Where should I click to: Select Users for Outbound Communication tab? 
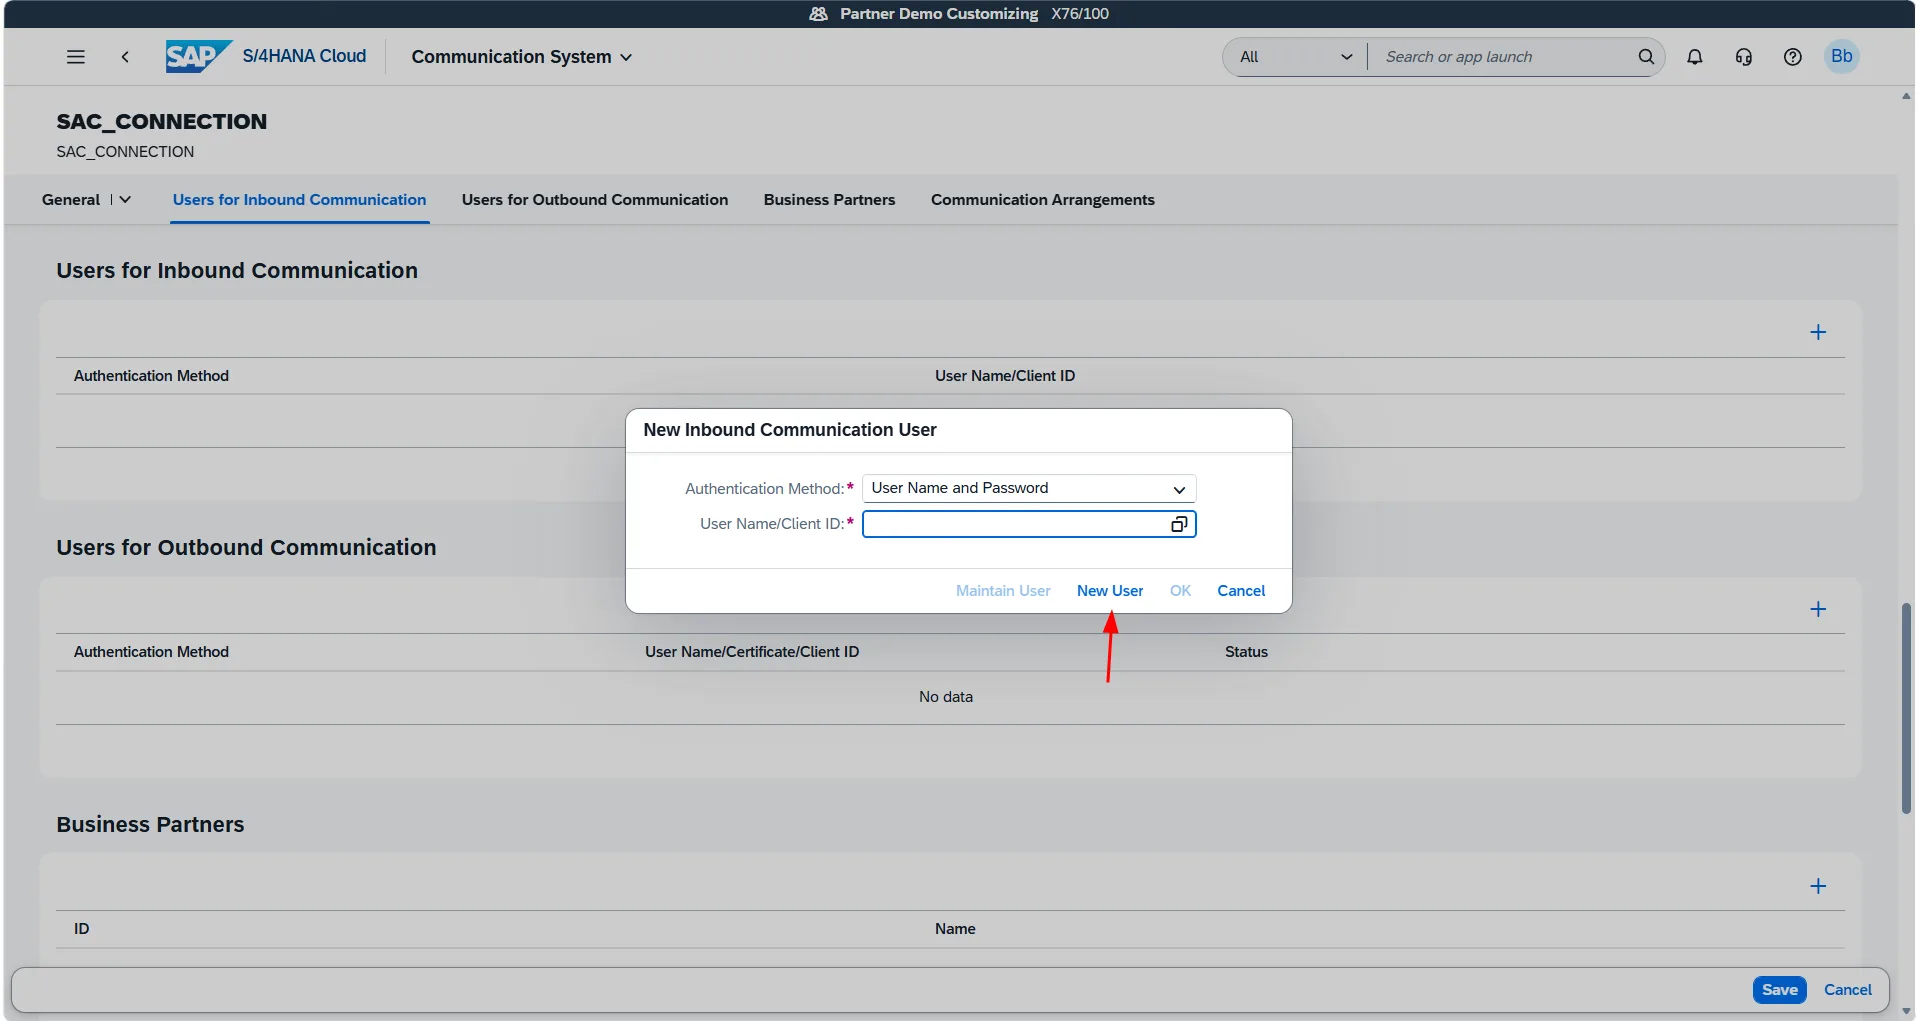(x=595, y=200)
